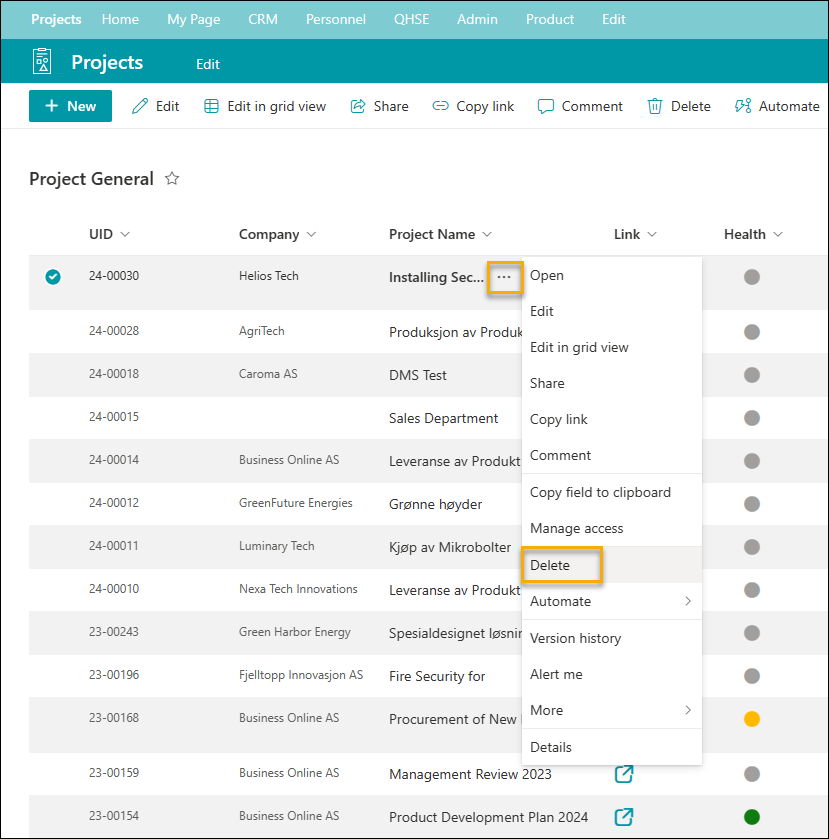
Task: Choose Copy link in the context menu
Action: (x=612, y=419)
